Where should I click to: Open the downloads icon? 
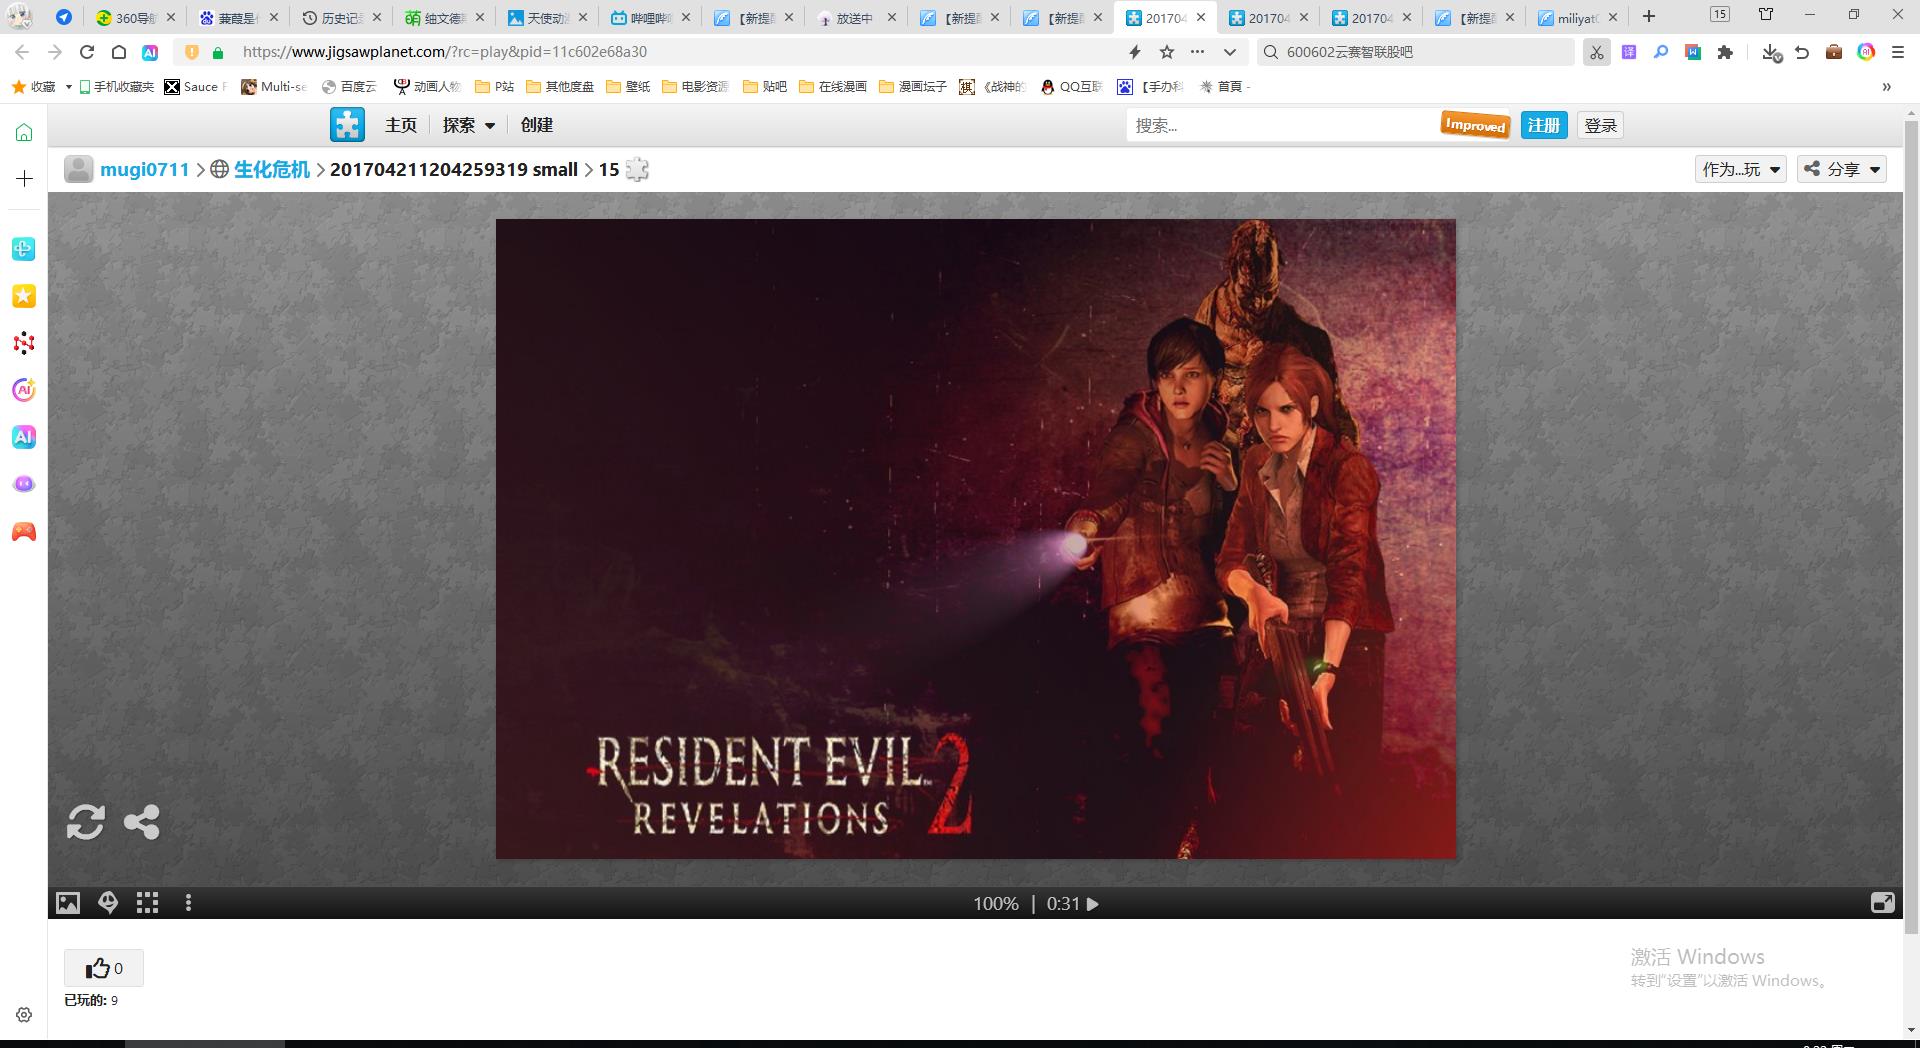coord(1771,52)
